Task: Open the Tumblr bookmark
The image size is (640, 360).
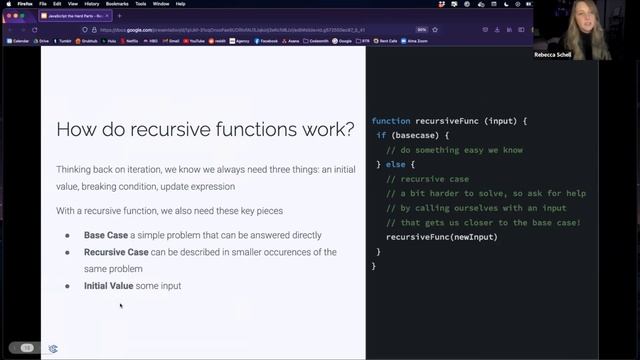Action: pos(62,41)
